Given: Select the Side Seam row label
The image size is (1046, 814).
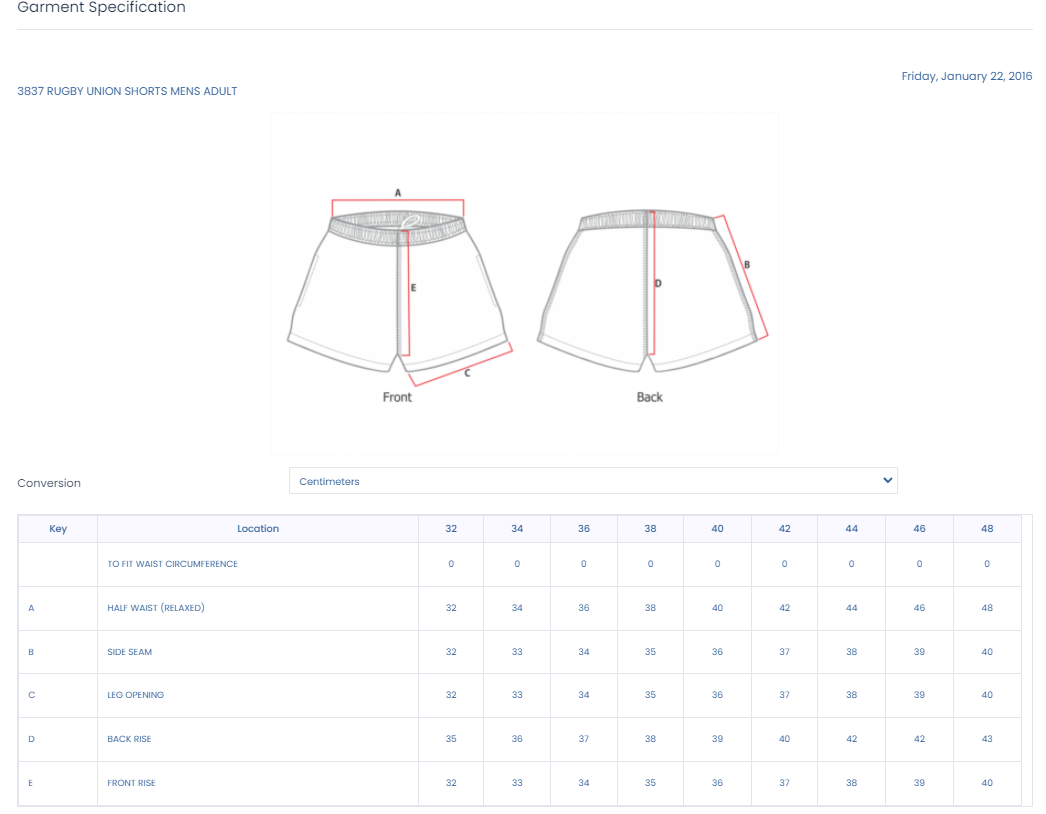Looking at the screenshot, I should (130, 652).
